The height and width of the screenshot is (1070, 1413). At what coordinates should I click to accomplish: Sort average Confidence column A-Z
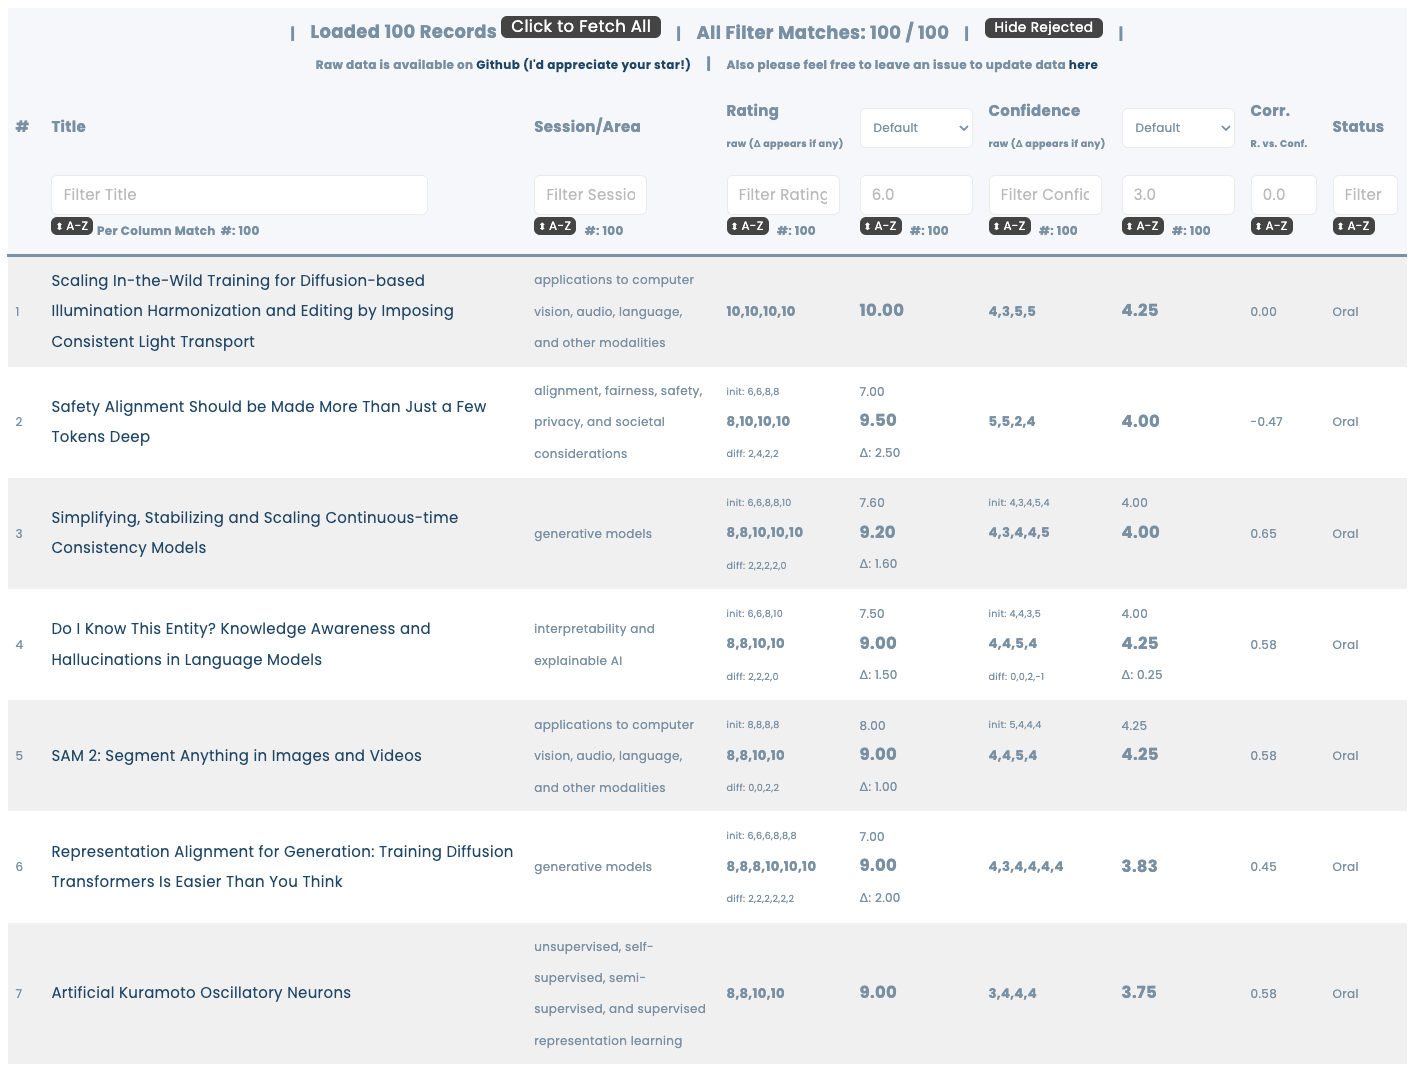1143,227
